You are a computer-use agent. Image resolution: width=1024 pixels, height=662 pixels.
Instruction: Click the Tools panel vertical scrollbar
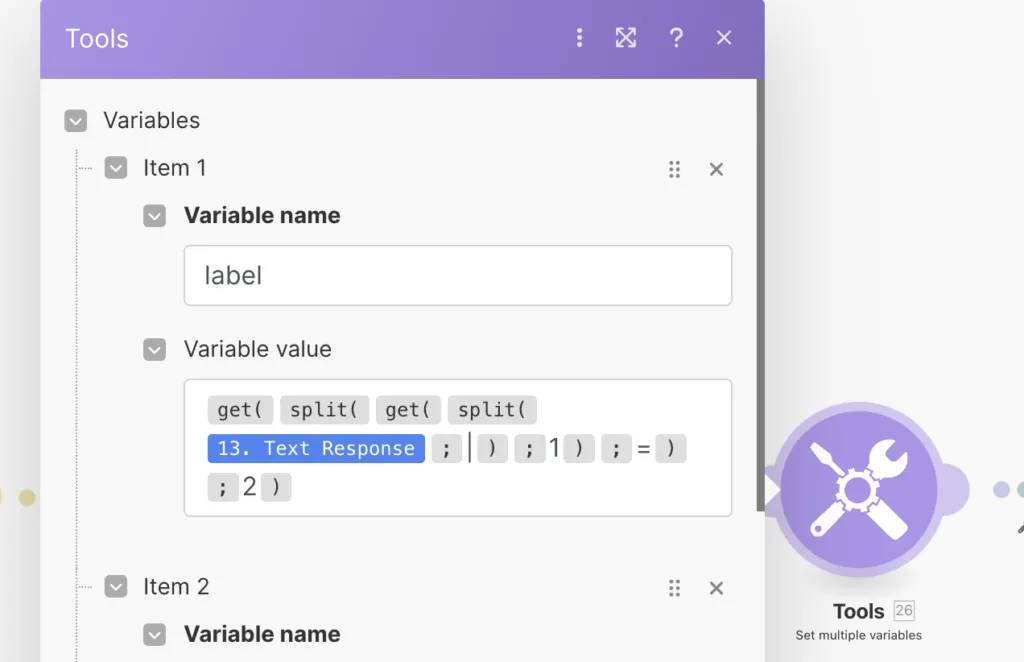[760, 300]
